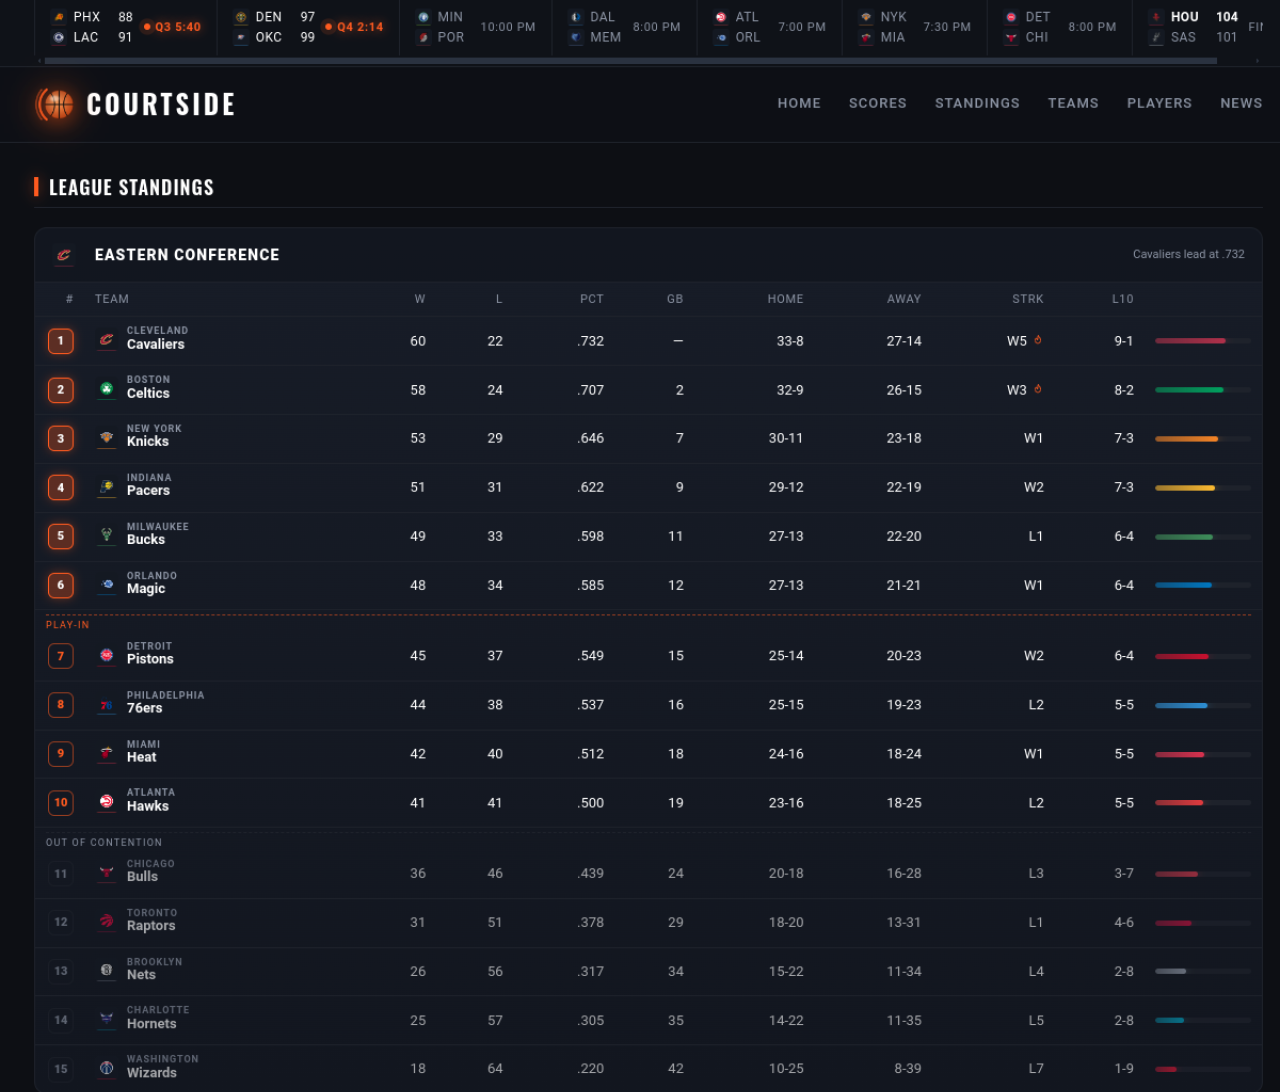This screenshot has height=1092, width=1280.
Task: Click the Miami Heat team logo in standings
Action: 107,753
